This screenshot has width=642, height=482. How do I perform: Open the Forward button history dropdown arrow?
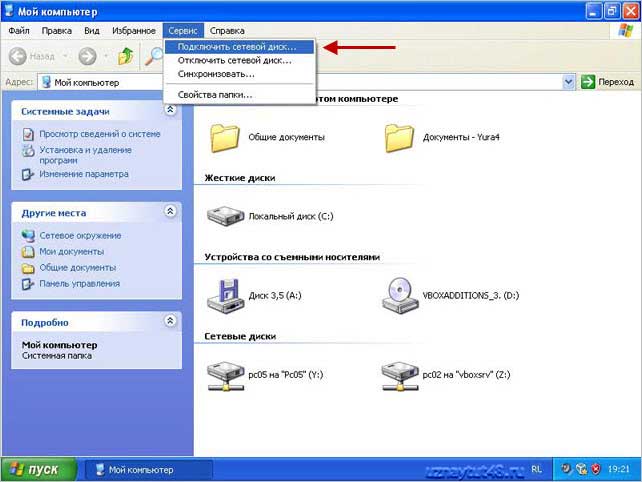[x=106, y=56]
